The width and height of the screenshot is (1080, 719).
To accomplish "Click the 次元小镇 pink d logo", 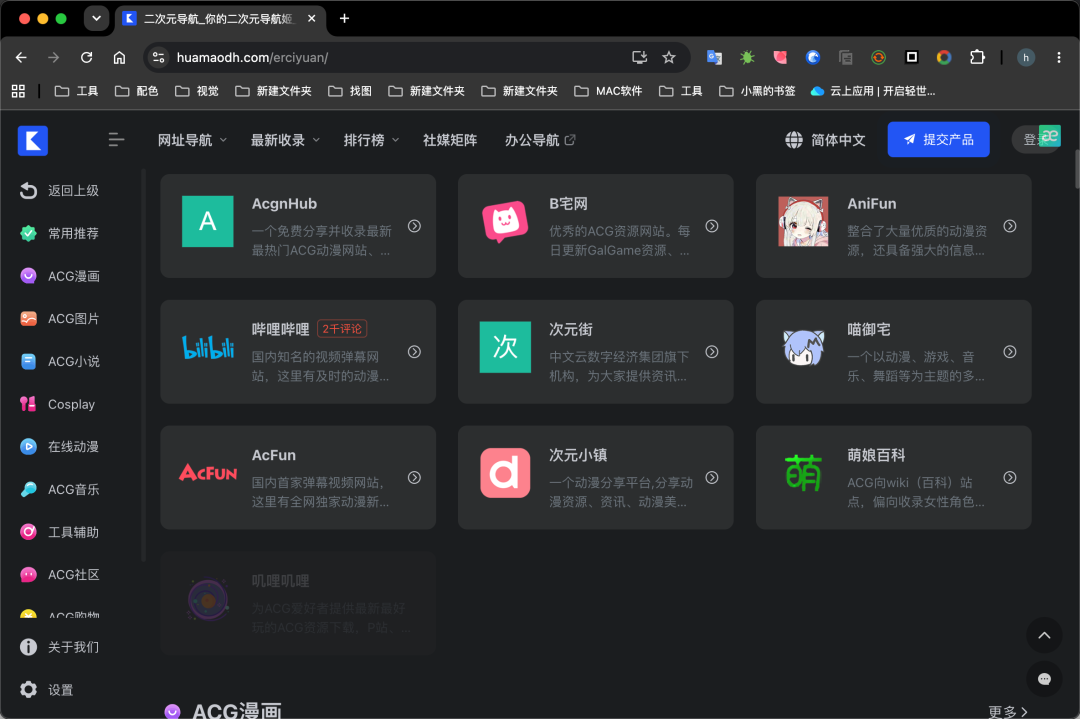I will point(505,472).
